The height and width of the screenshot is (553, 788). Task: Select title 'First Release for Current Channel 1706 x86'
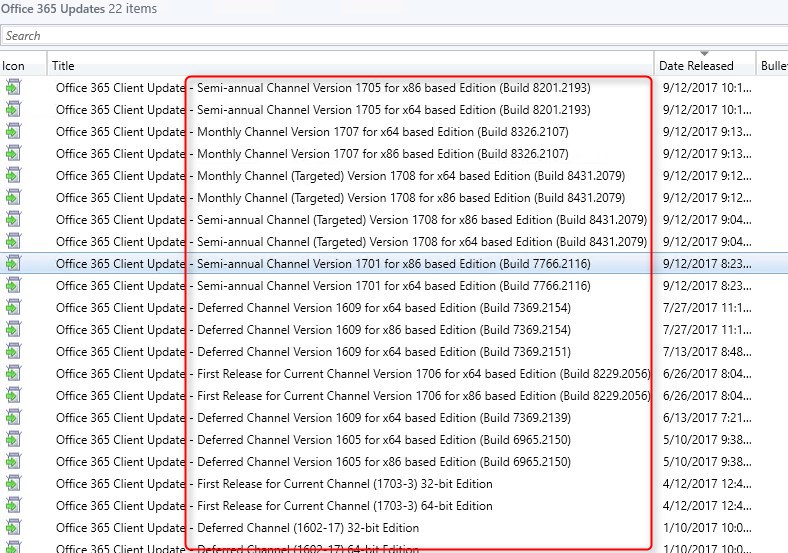[x=353, y=396]
